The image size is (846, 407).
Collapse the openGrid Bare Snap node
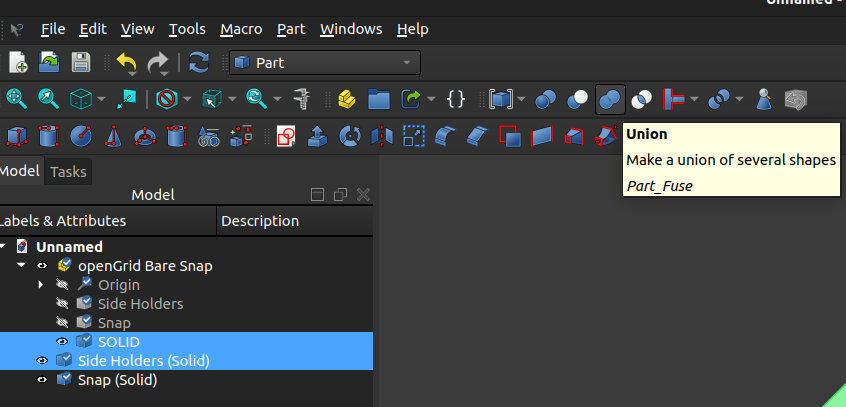[22, 266]
